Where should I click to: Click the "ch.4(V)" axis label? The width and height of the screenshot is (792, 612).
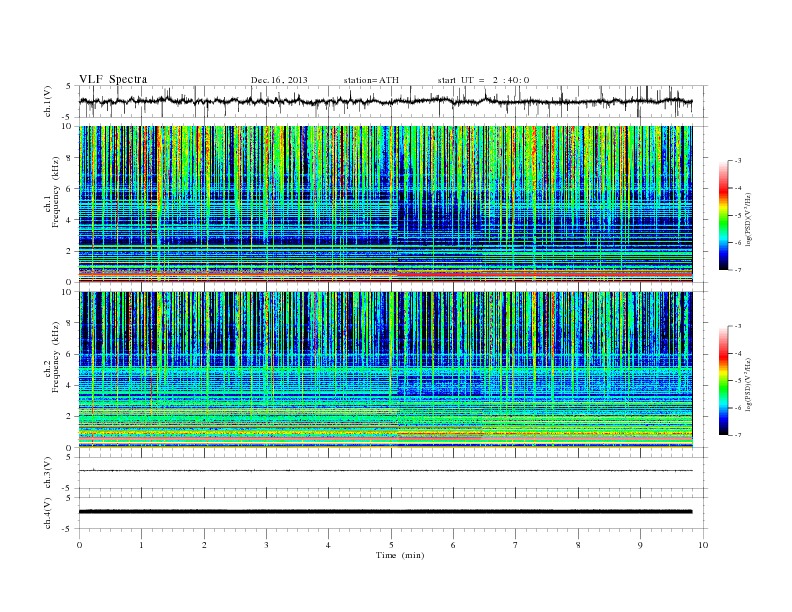click(x=48, y=513)
